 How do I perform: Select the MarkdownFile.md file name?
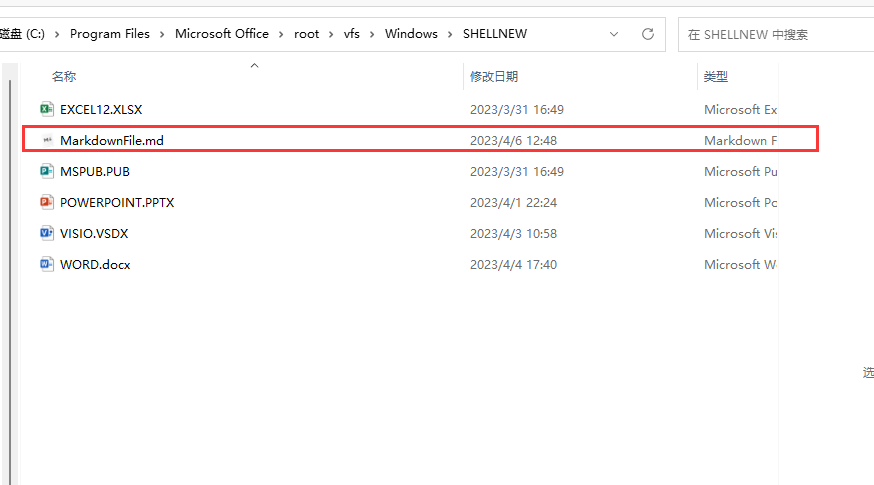click(x=112, y=140)
